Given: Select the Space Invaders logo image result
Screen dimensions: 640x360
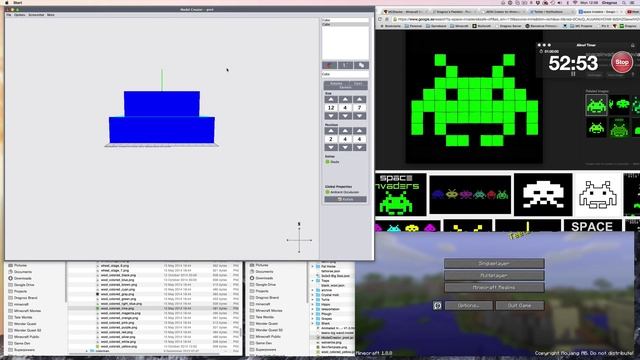Looking at the screenshot, I should pos(400,195).
